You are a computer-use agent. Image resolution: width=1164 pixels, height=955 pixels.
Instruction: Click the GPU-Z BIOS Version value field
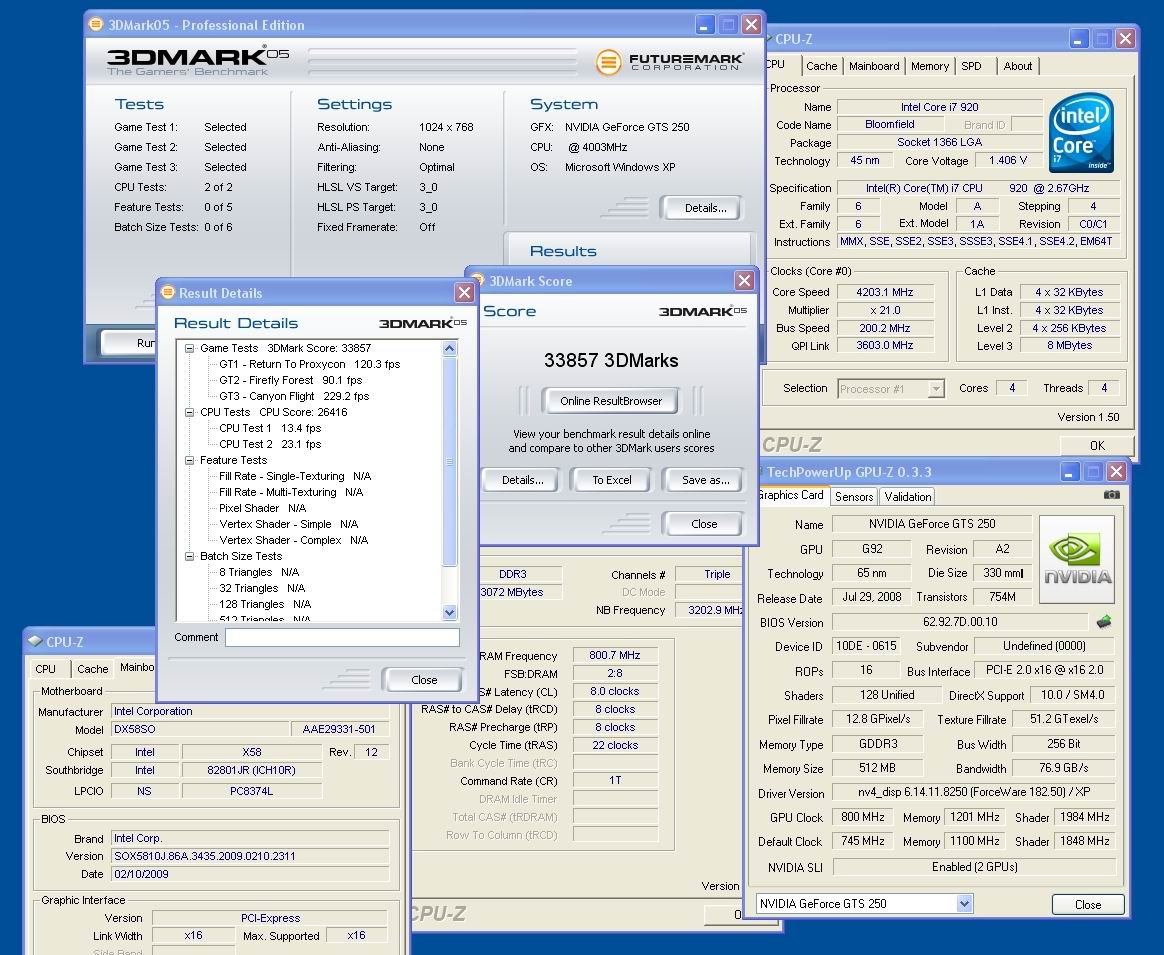point(961,622)
